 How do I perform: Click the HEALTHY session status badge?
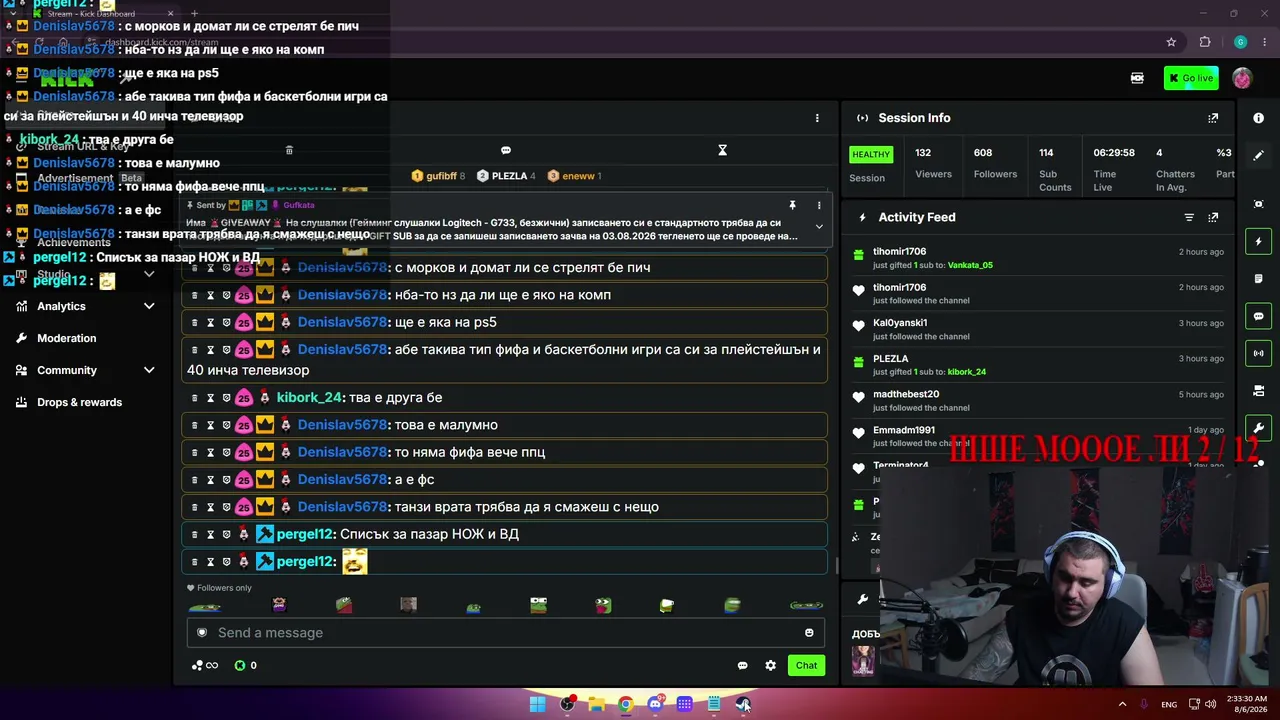tap(870, 154)
